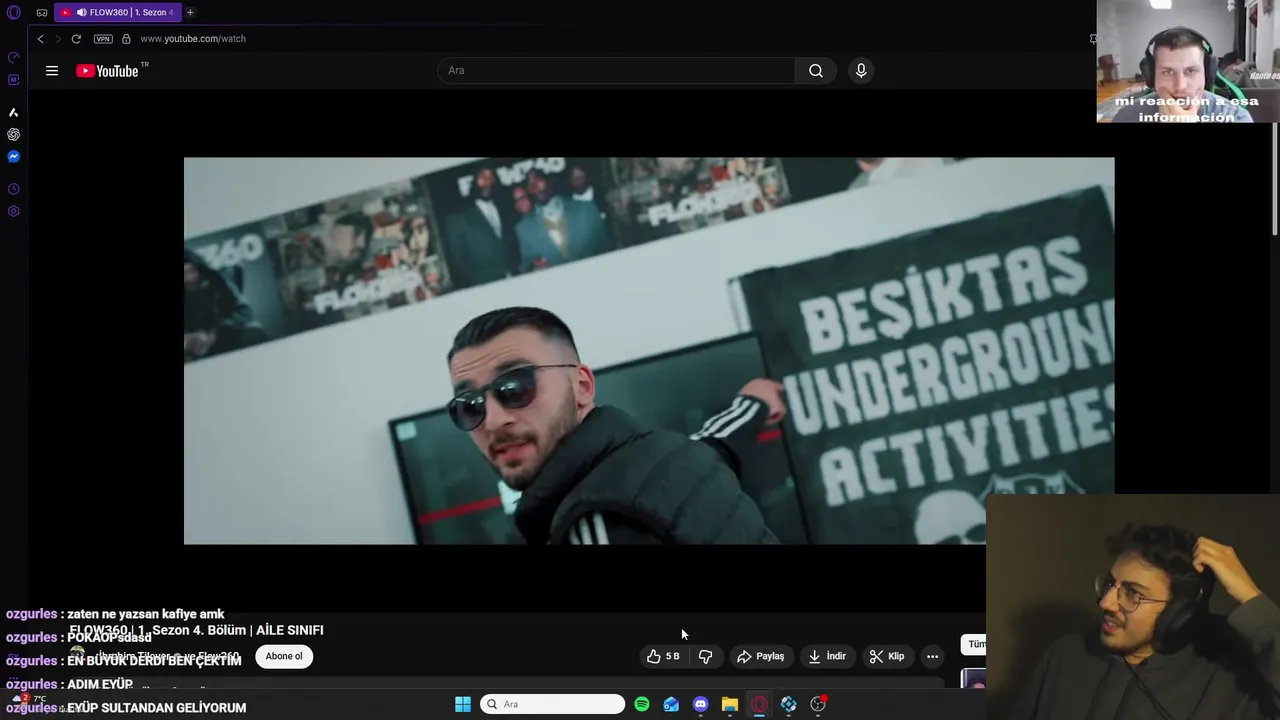This screenshot has height=720, width=1280.
Task: Open the Aria AI sidebar icon
Action: (14, 112)
